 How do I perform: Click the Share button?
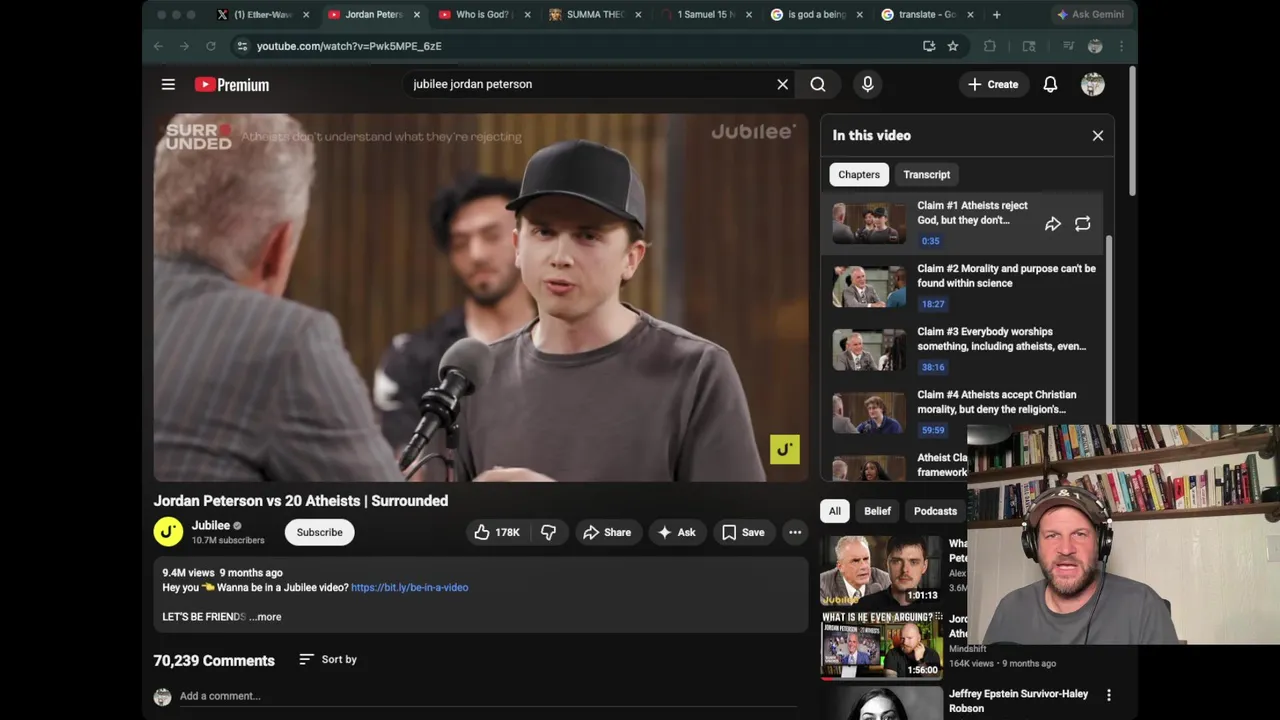point(607,532)
